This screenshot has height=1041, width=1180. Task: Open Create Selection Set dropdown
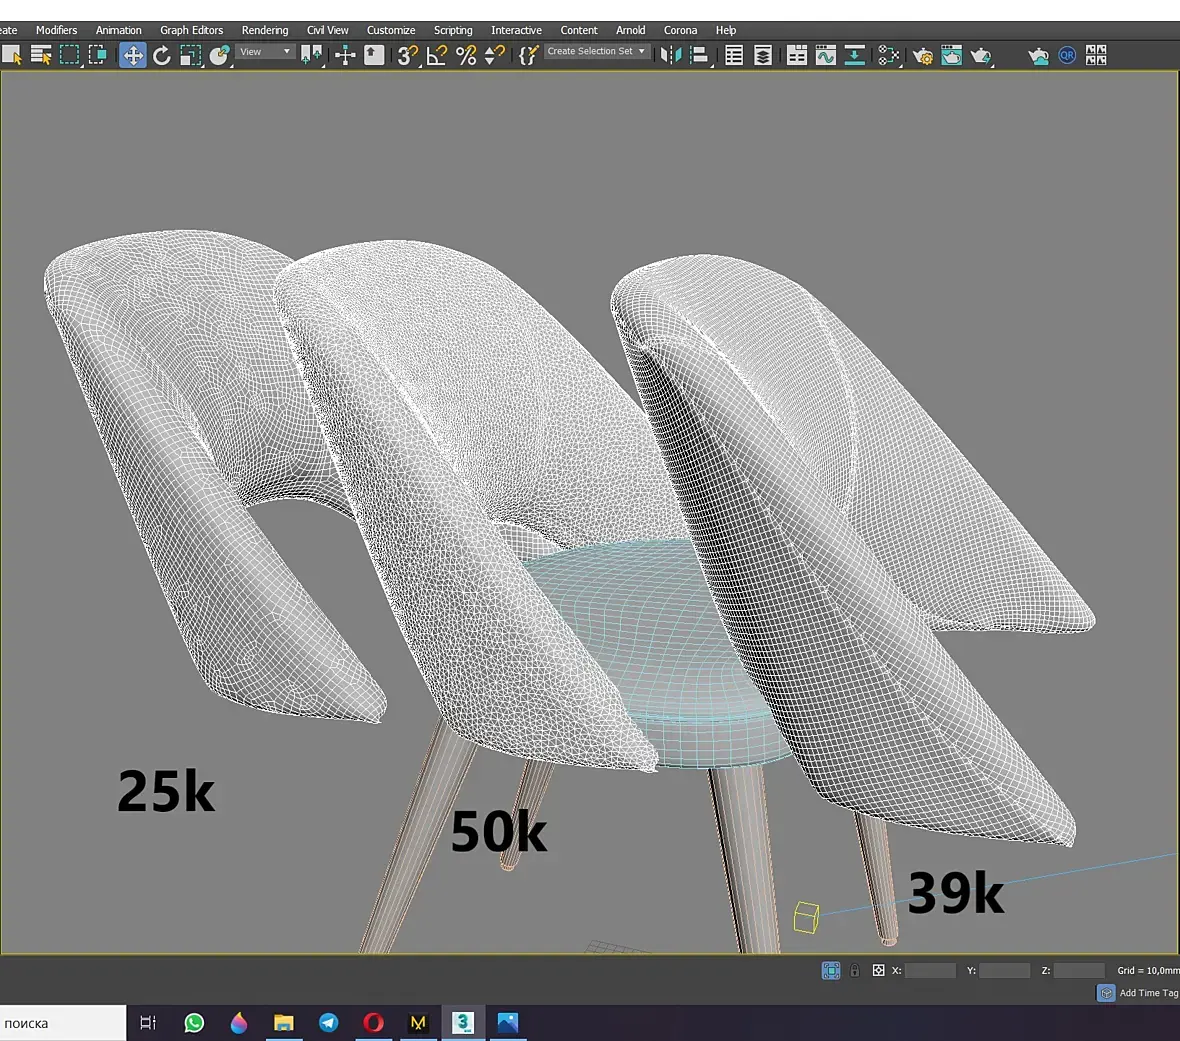(596, 51)
